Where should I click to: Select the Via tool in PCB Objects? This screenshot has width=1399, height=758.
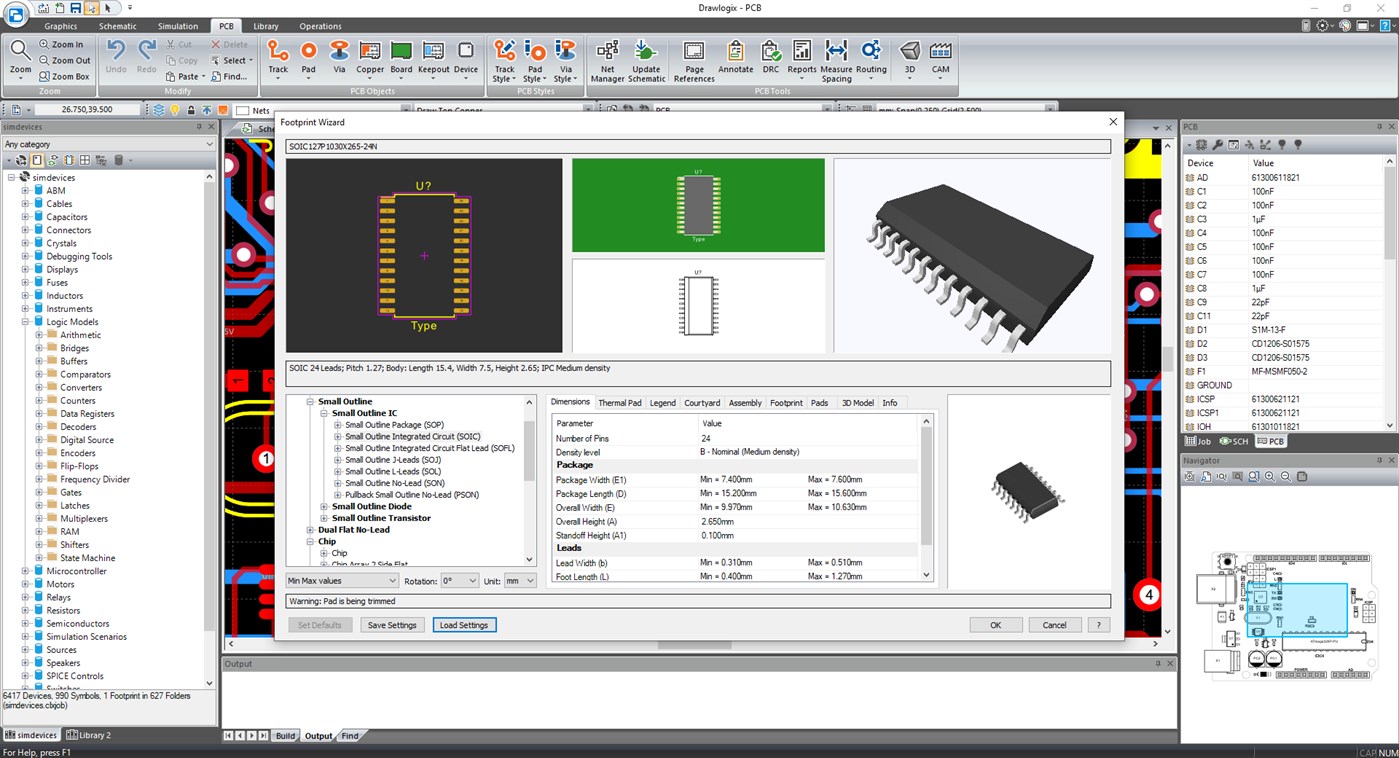339,57
